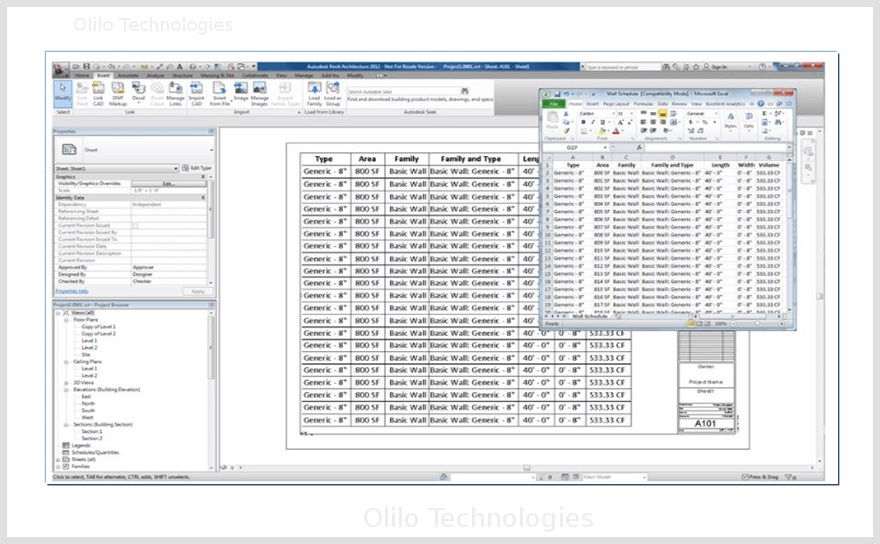Open Revit Annotate ribbon tab

(127, 75)
